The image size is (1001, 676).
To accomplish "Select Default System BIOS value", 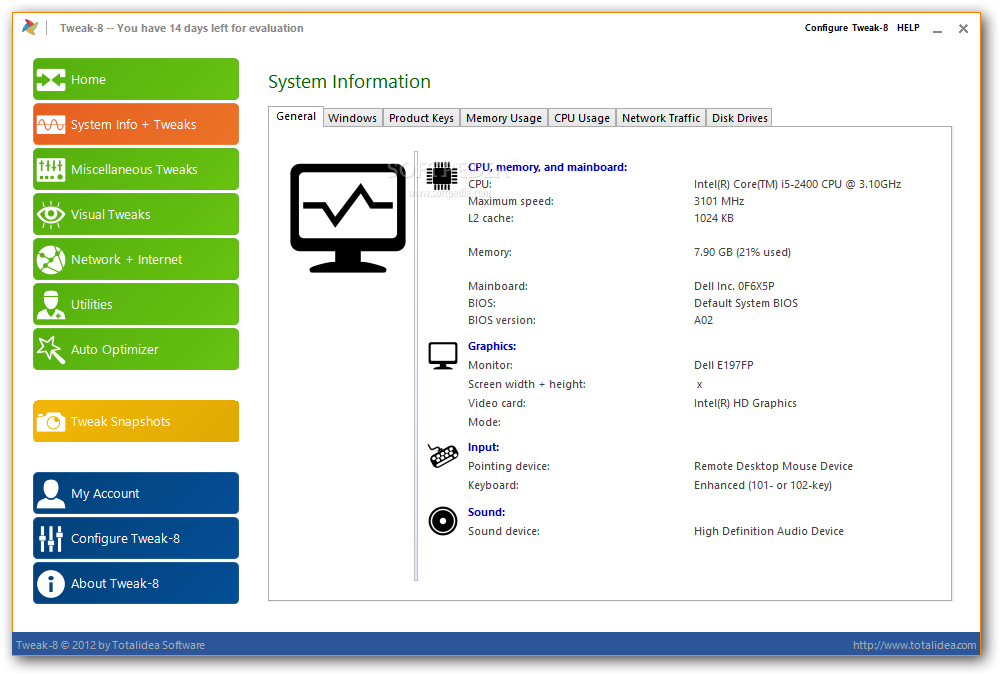I will coord(746,303).
